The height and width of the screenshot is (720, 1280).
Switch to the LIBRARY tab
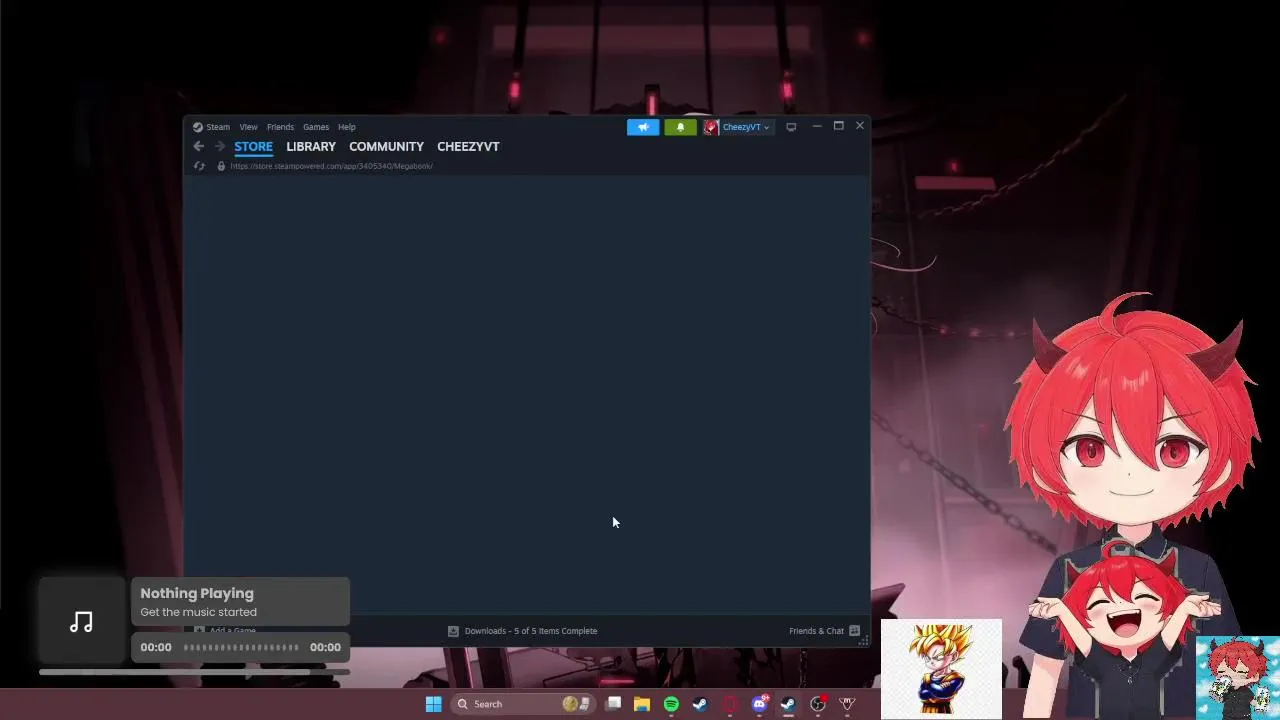[x=311, y=146]
